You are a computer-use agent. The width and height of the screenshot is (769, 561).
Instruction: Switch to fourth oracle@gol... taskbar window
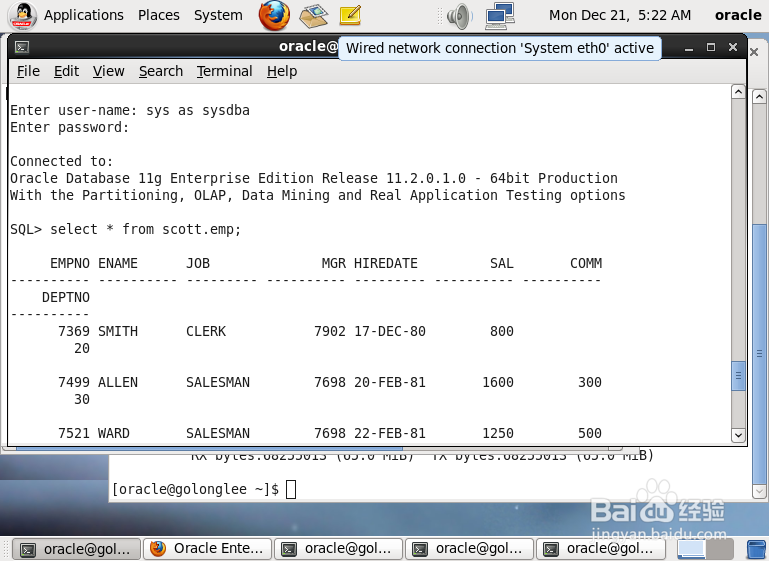tap(600, 549)
